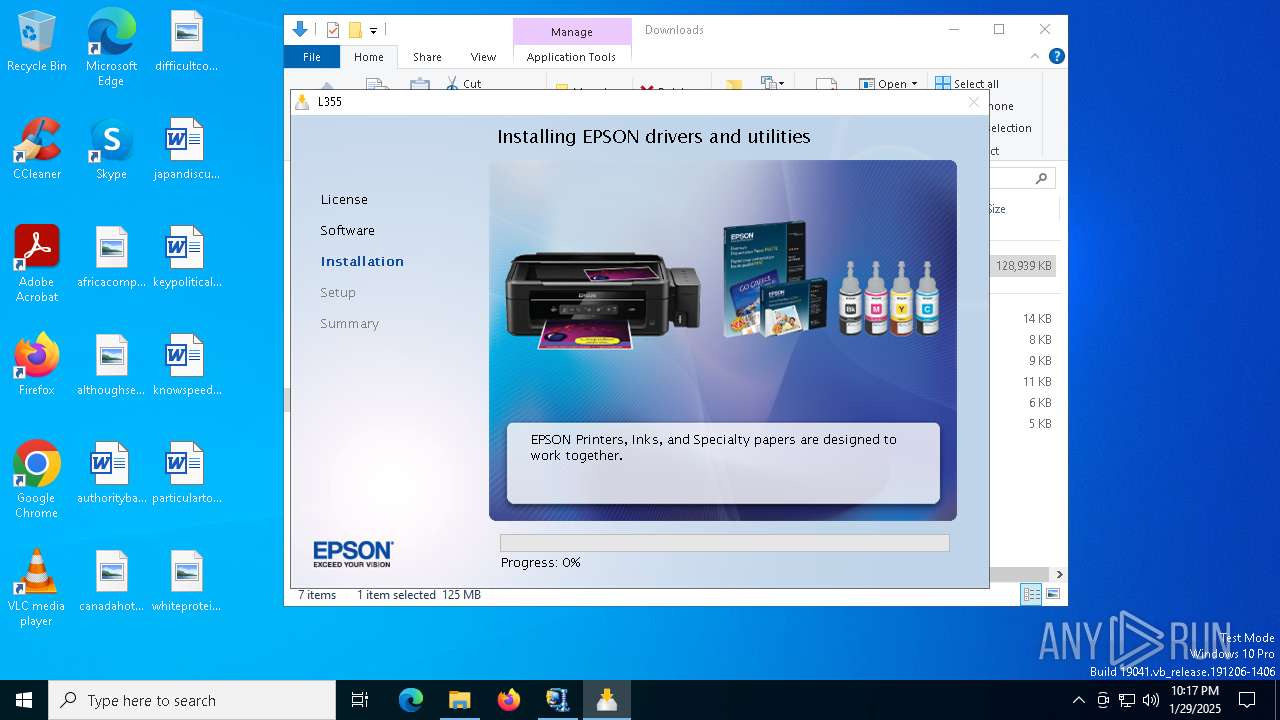Click the Select all button in ribbon
Image resolution: width=1280 pixels, height=720 pixels.
[x=967, y=84]
